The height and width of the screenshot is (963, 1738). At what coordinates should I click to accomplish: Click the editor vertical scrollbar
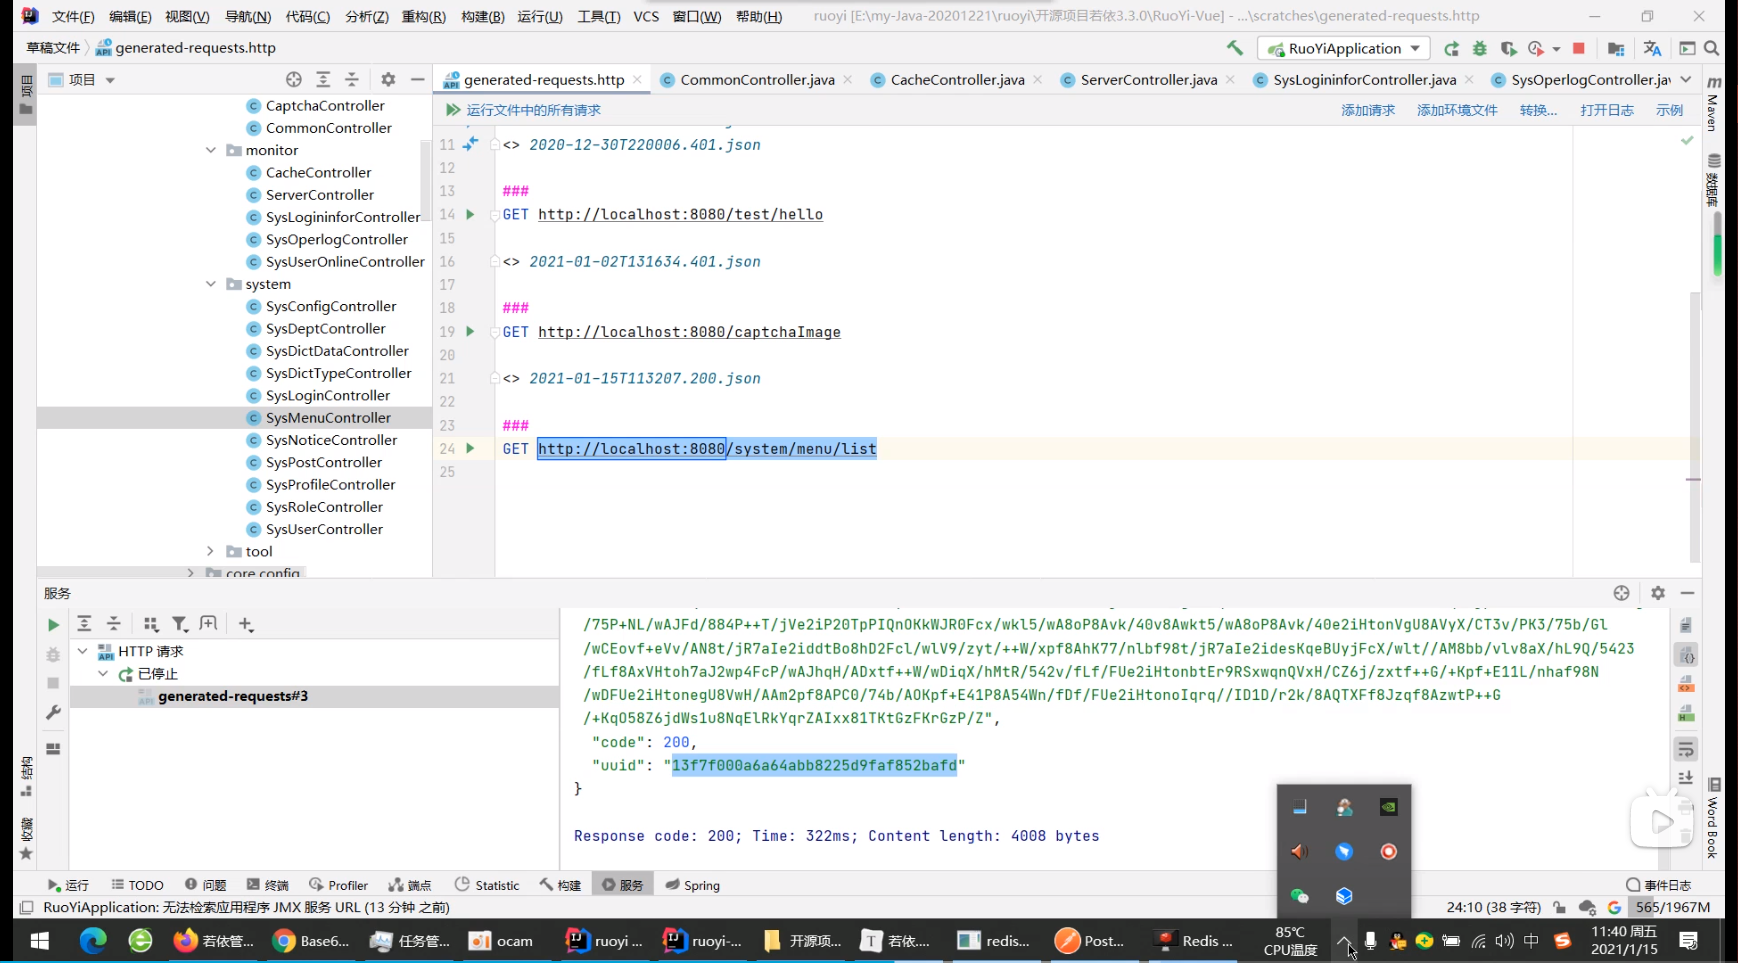click(1695, 427)
